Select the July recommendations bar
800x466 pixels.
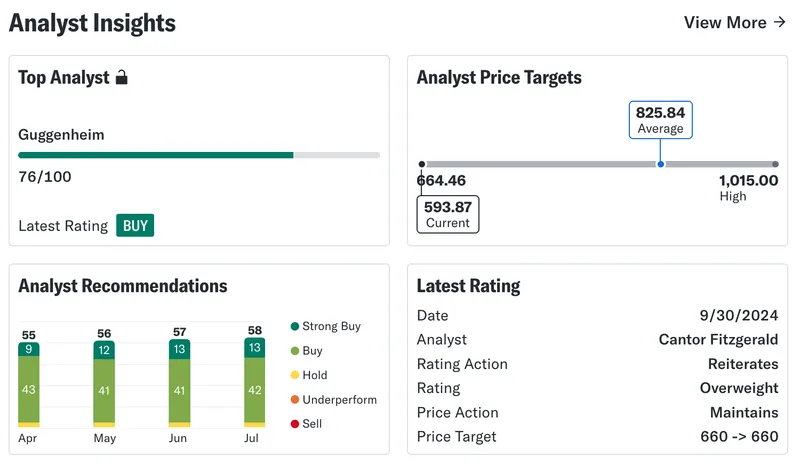(255, 382)
